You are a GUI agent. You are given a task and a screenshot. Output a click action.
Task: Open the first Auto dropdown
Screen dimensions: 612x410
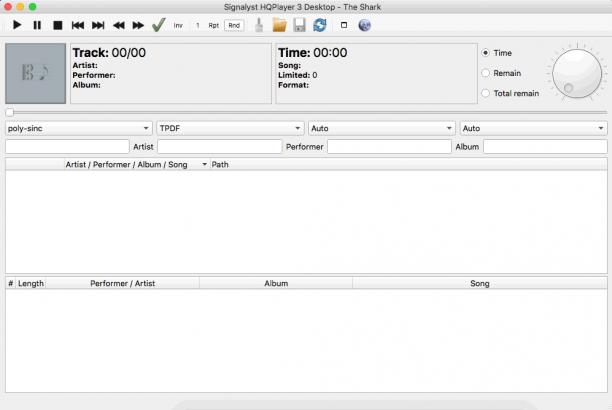(x=382, y=128)
